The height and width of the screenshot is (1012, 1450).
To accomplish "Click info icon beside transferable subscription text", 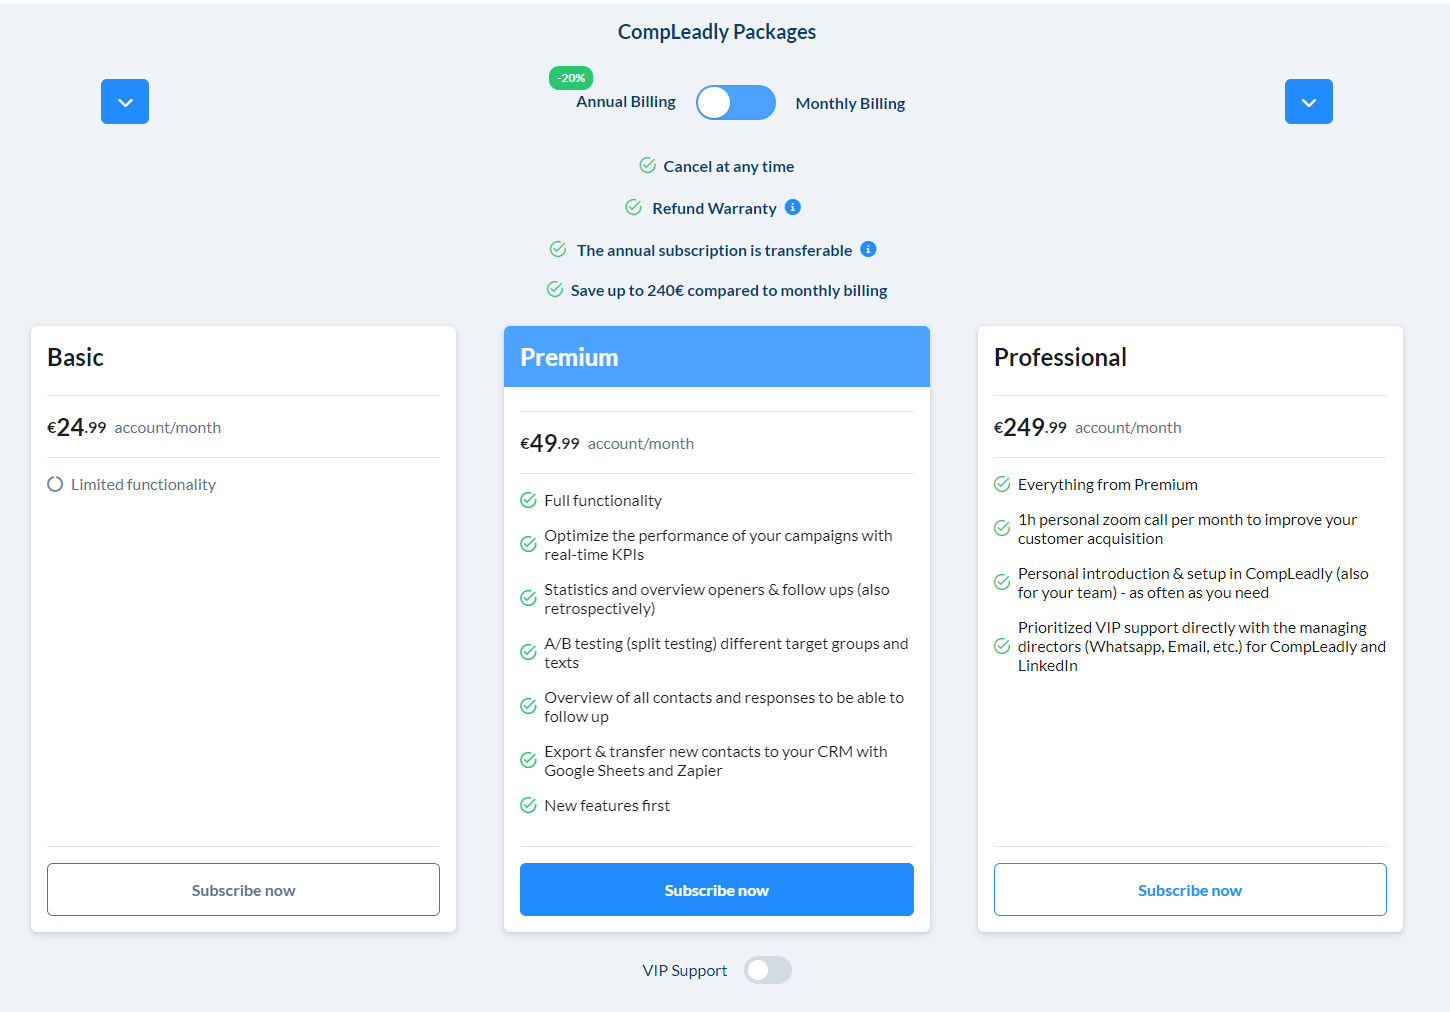I will coord(868,249).
